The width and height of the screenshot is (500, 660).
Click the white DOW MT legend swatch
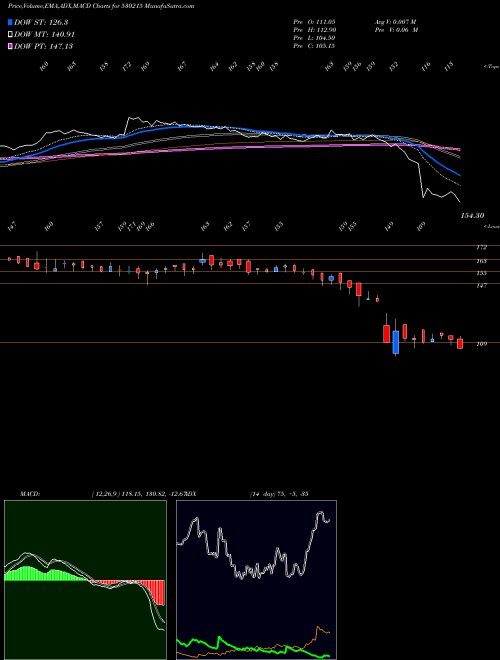[10, 34]
